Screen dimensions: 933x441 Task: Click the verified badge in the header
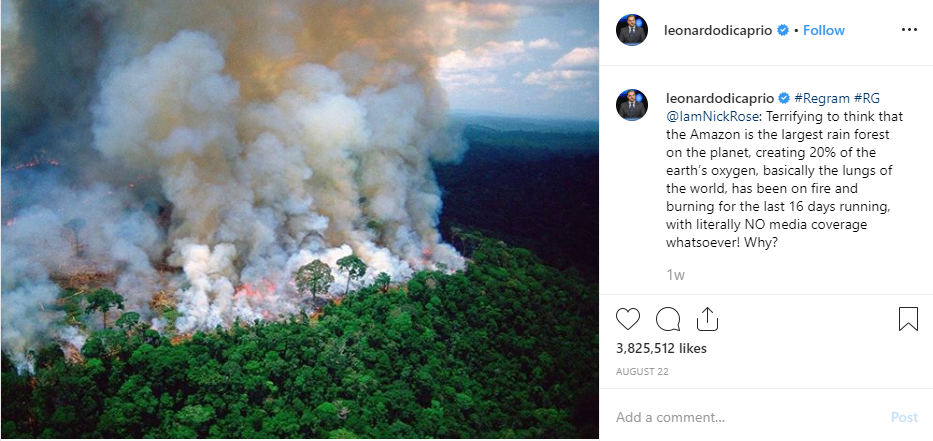782,30
